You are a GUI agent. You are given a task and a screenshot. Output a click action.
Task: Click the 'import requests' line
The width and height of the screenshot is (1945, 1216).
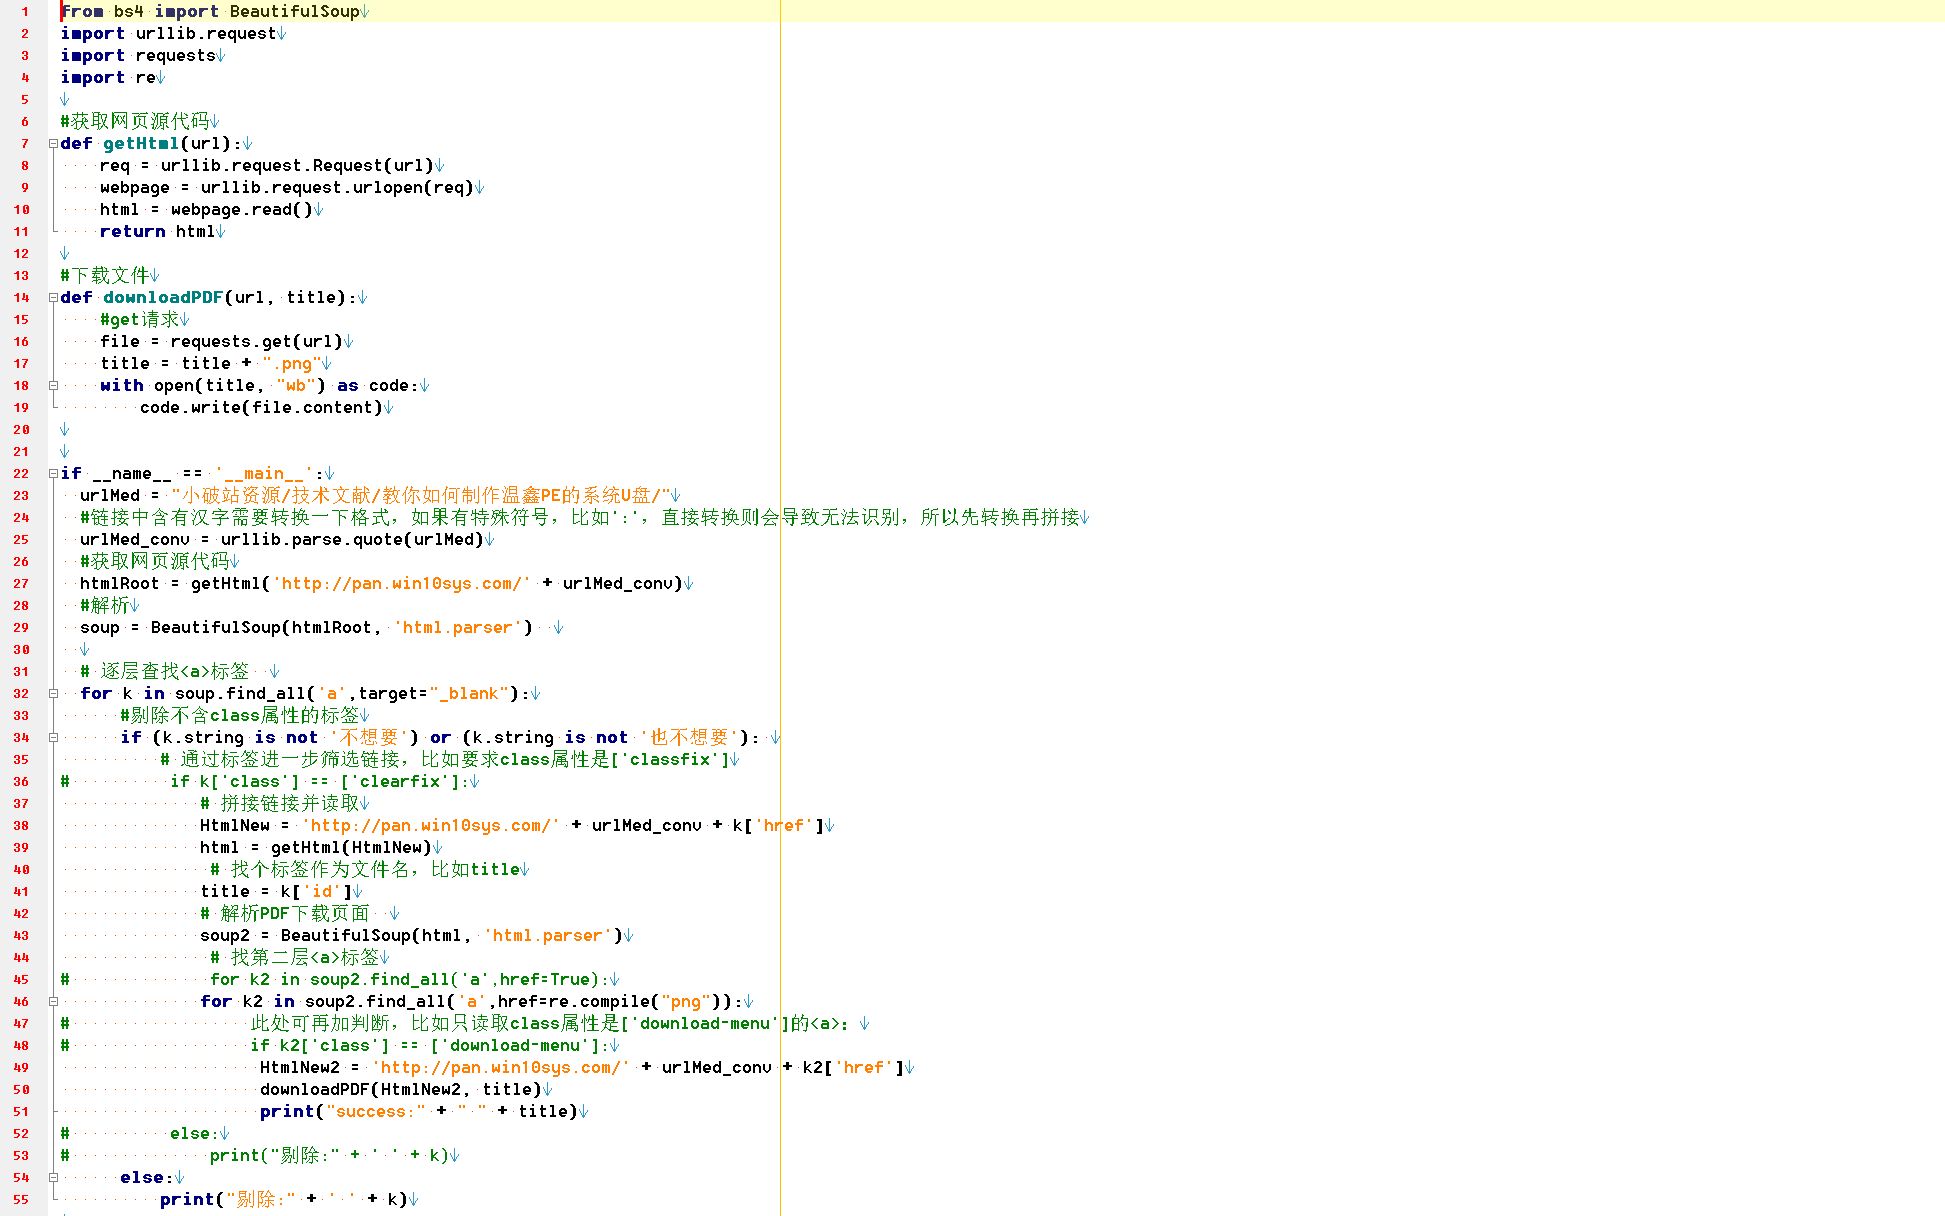click(138, 55)
